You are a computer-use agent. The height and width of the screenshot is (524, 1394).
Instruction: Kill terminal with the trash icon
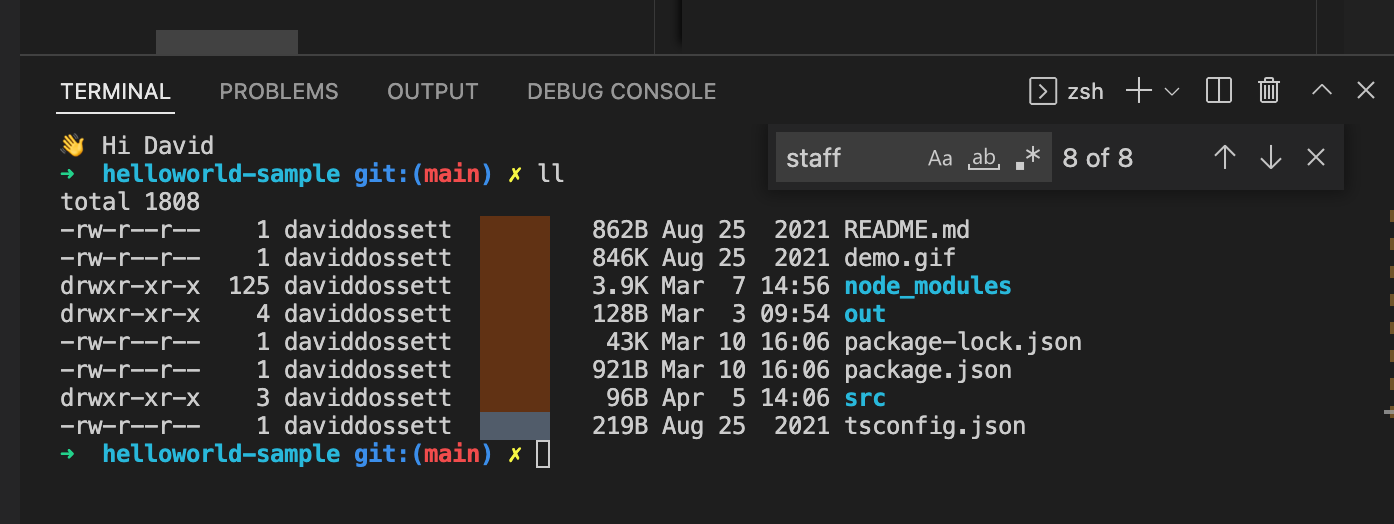[1269, 92]
